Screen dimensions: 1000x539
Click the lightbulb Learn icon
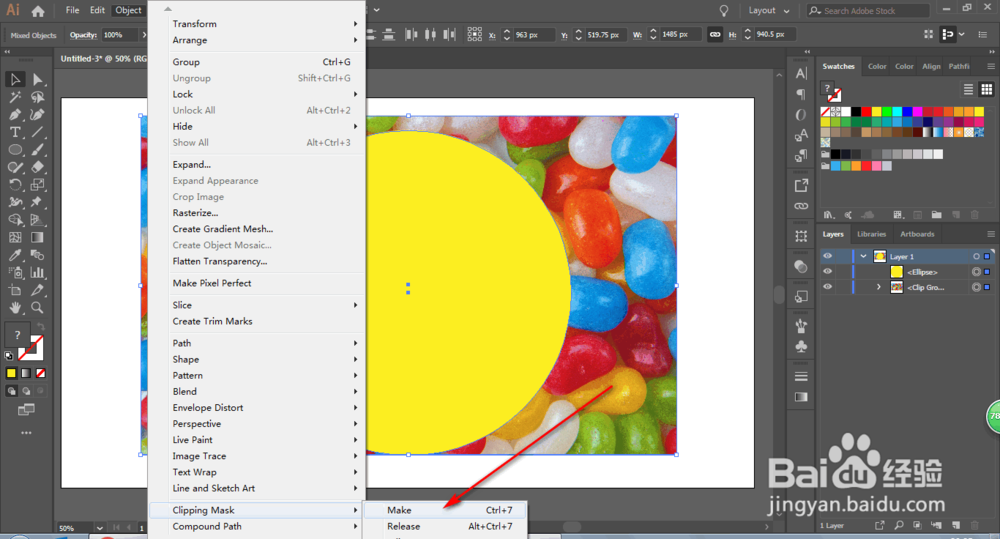point(724,11)
